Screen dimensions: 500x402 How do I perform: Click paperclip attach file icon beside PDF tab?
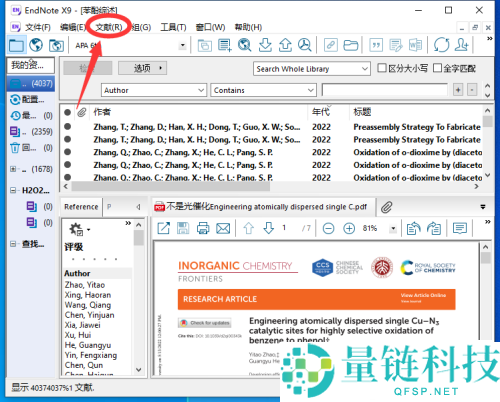point(386,207)
